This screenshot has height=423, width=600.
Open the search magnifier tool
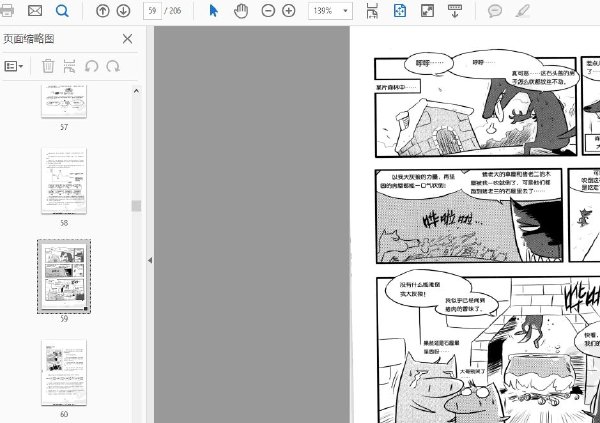62,11
